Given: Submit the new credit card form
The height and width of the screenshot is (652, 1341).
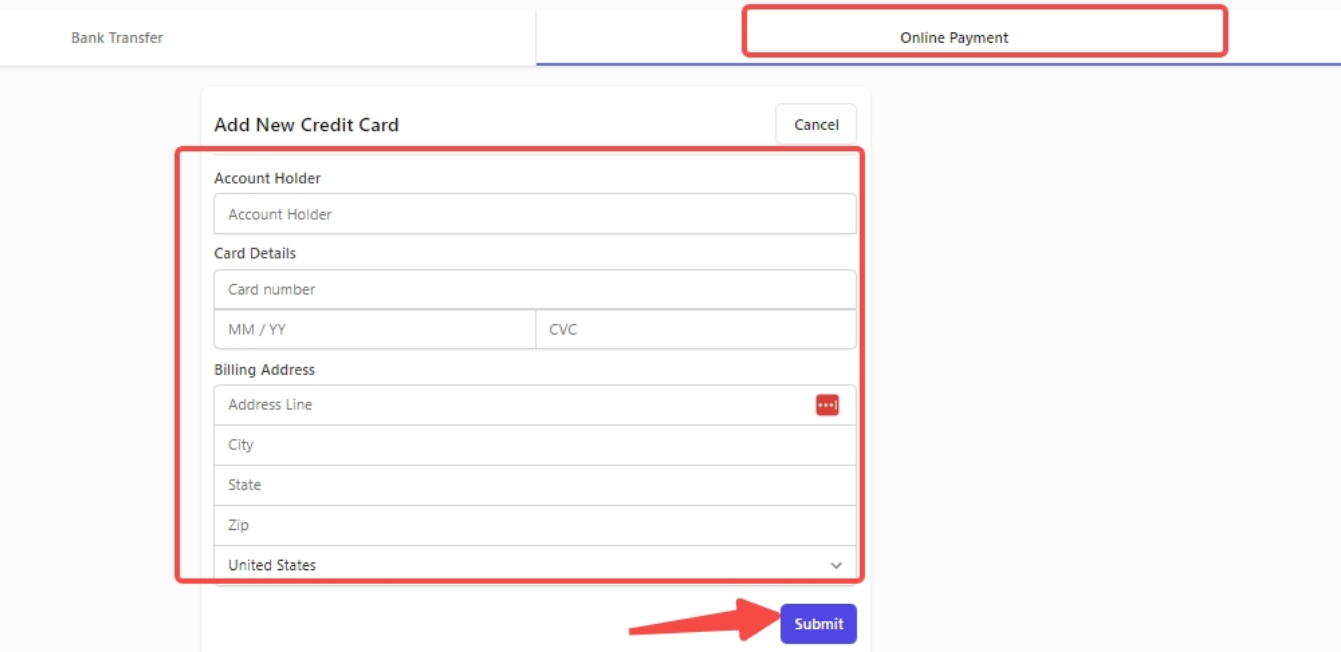Looking at the screenshot, I should coord(819,624).
